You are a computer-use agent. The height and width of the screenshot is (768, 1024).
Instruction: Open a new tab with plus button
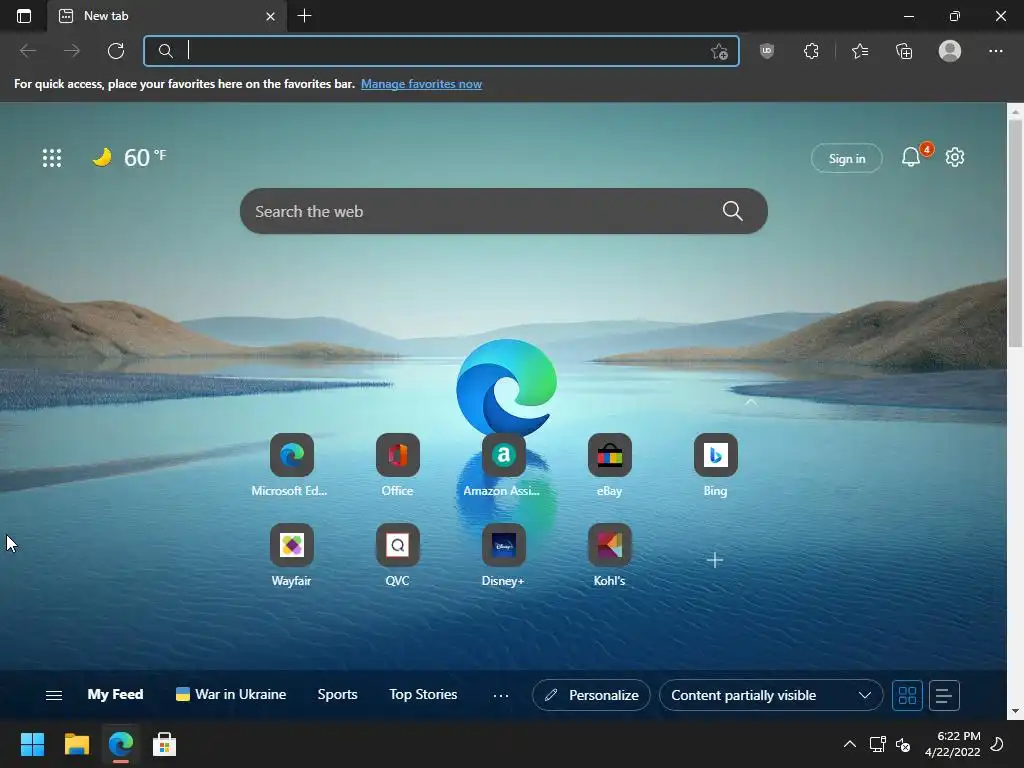(304, 16)
